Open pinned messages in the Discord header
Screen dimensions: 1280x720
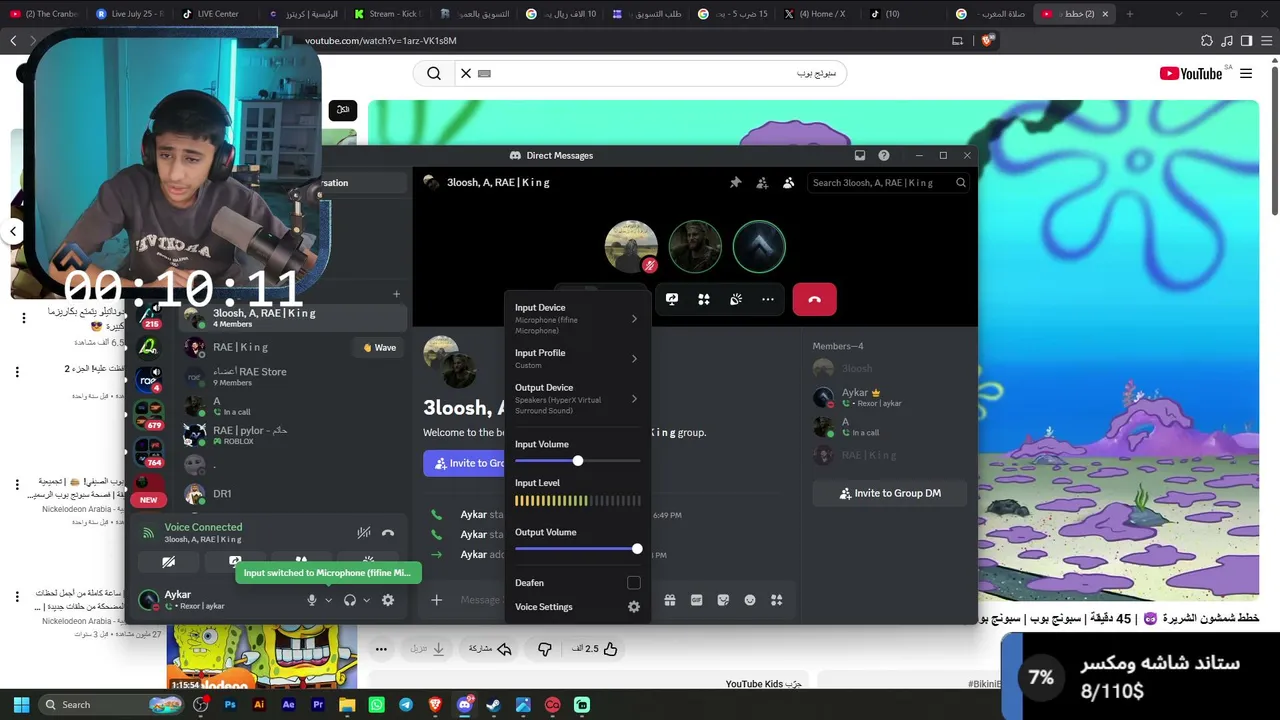pyautogui.click(x=736, y=183)
